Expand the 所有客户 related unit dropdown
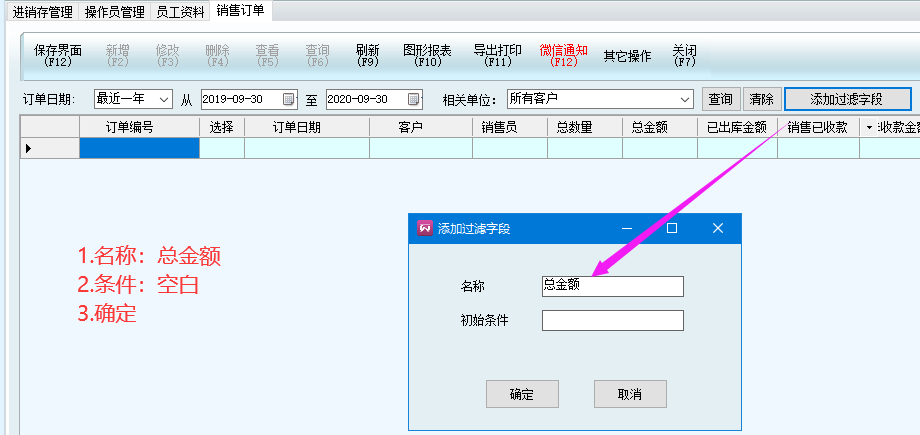This screenshot has width=920, height=435. [685, 99]
